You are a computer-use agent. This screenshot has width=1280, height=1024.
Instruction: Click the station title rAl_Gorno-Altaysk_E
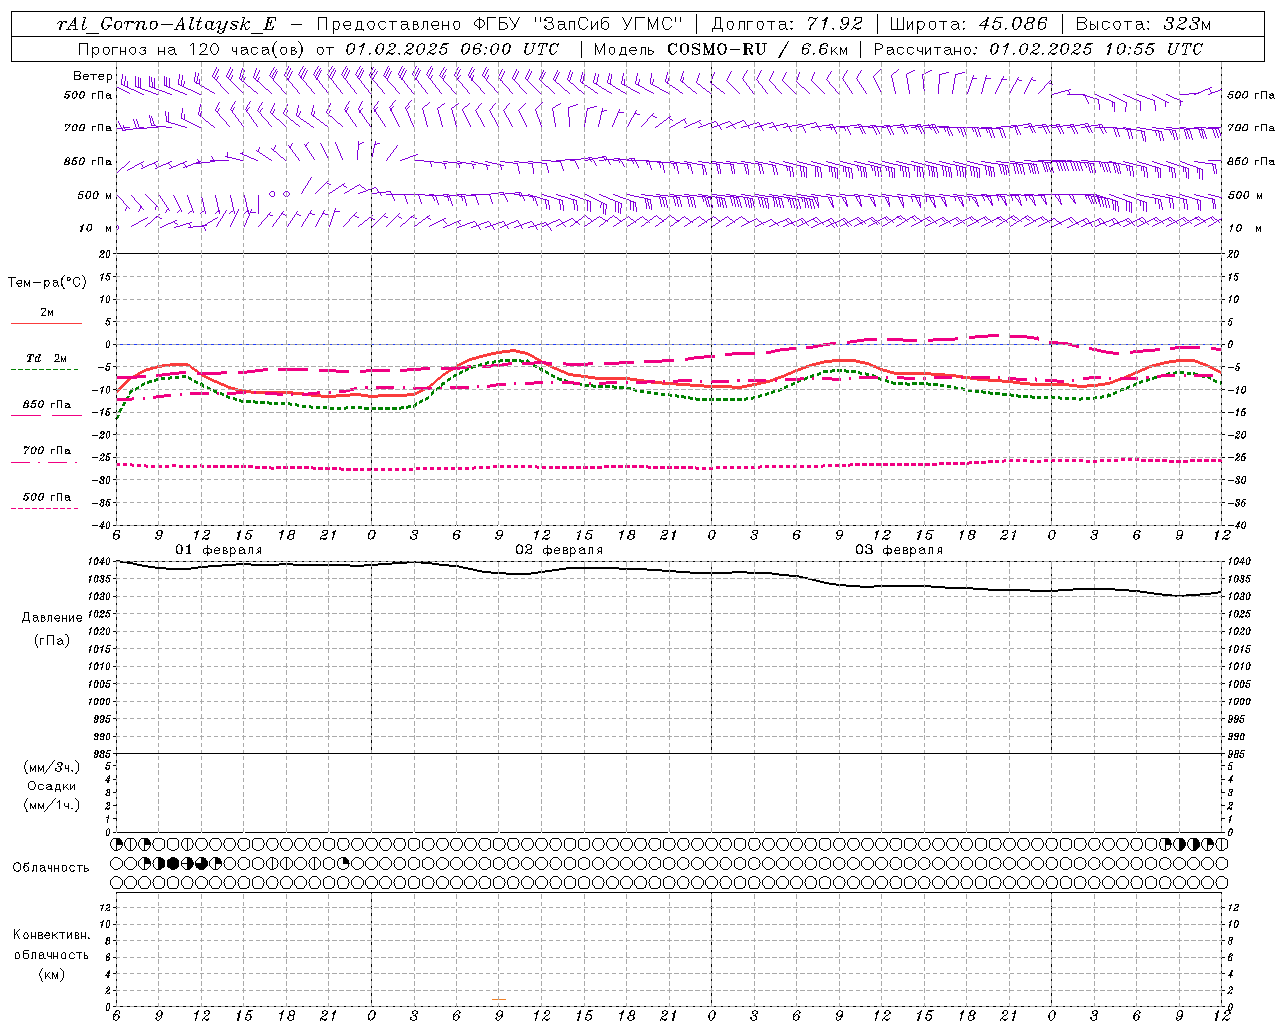pos(166,24)
